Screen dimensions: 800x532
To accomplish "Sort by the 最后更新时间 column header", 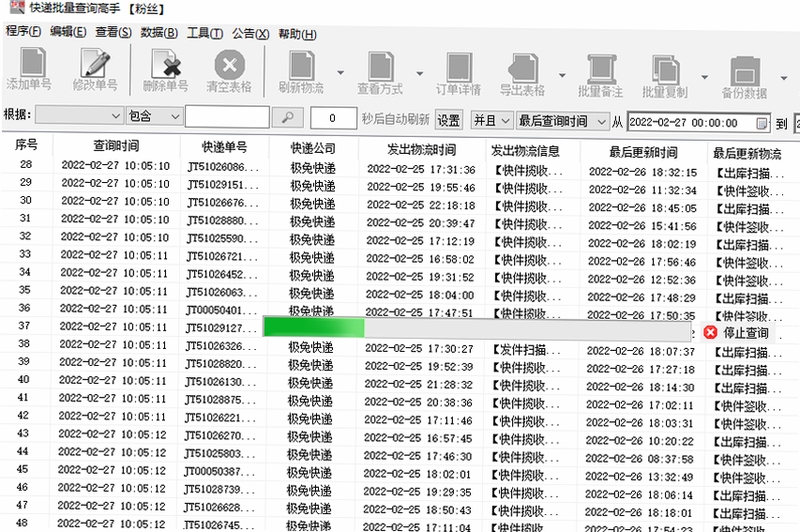I will [x=643, y=152].
